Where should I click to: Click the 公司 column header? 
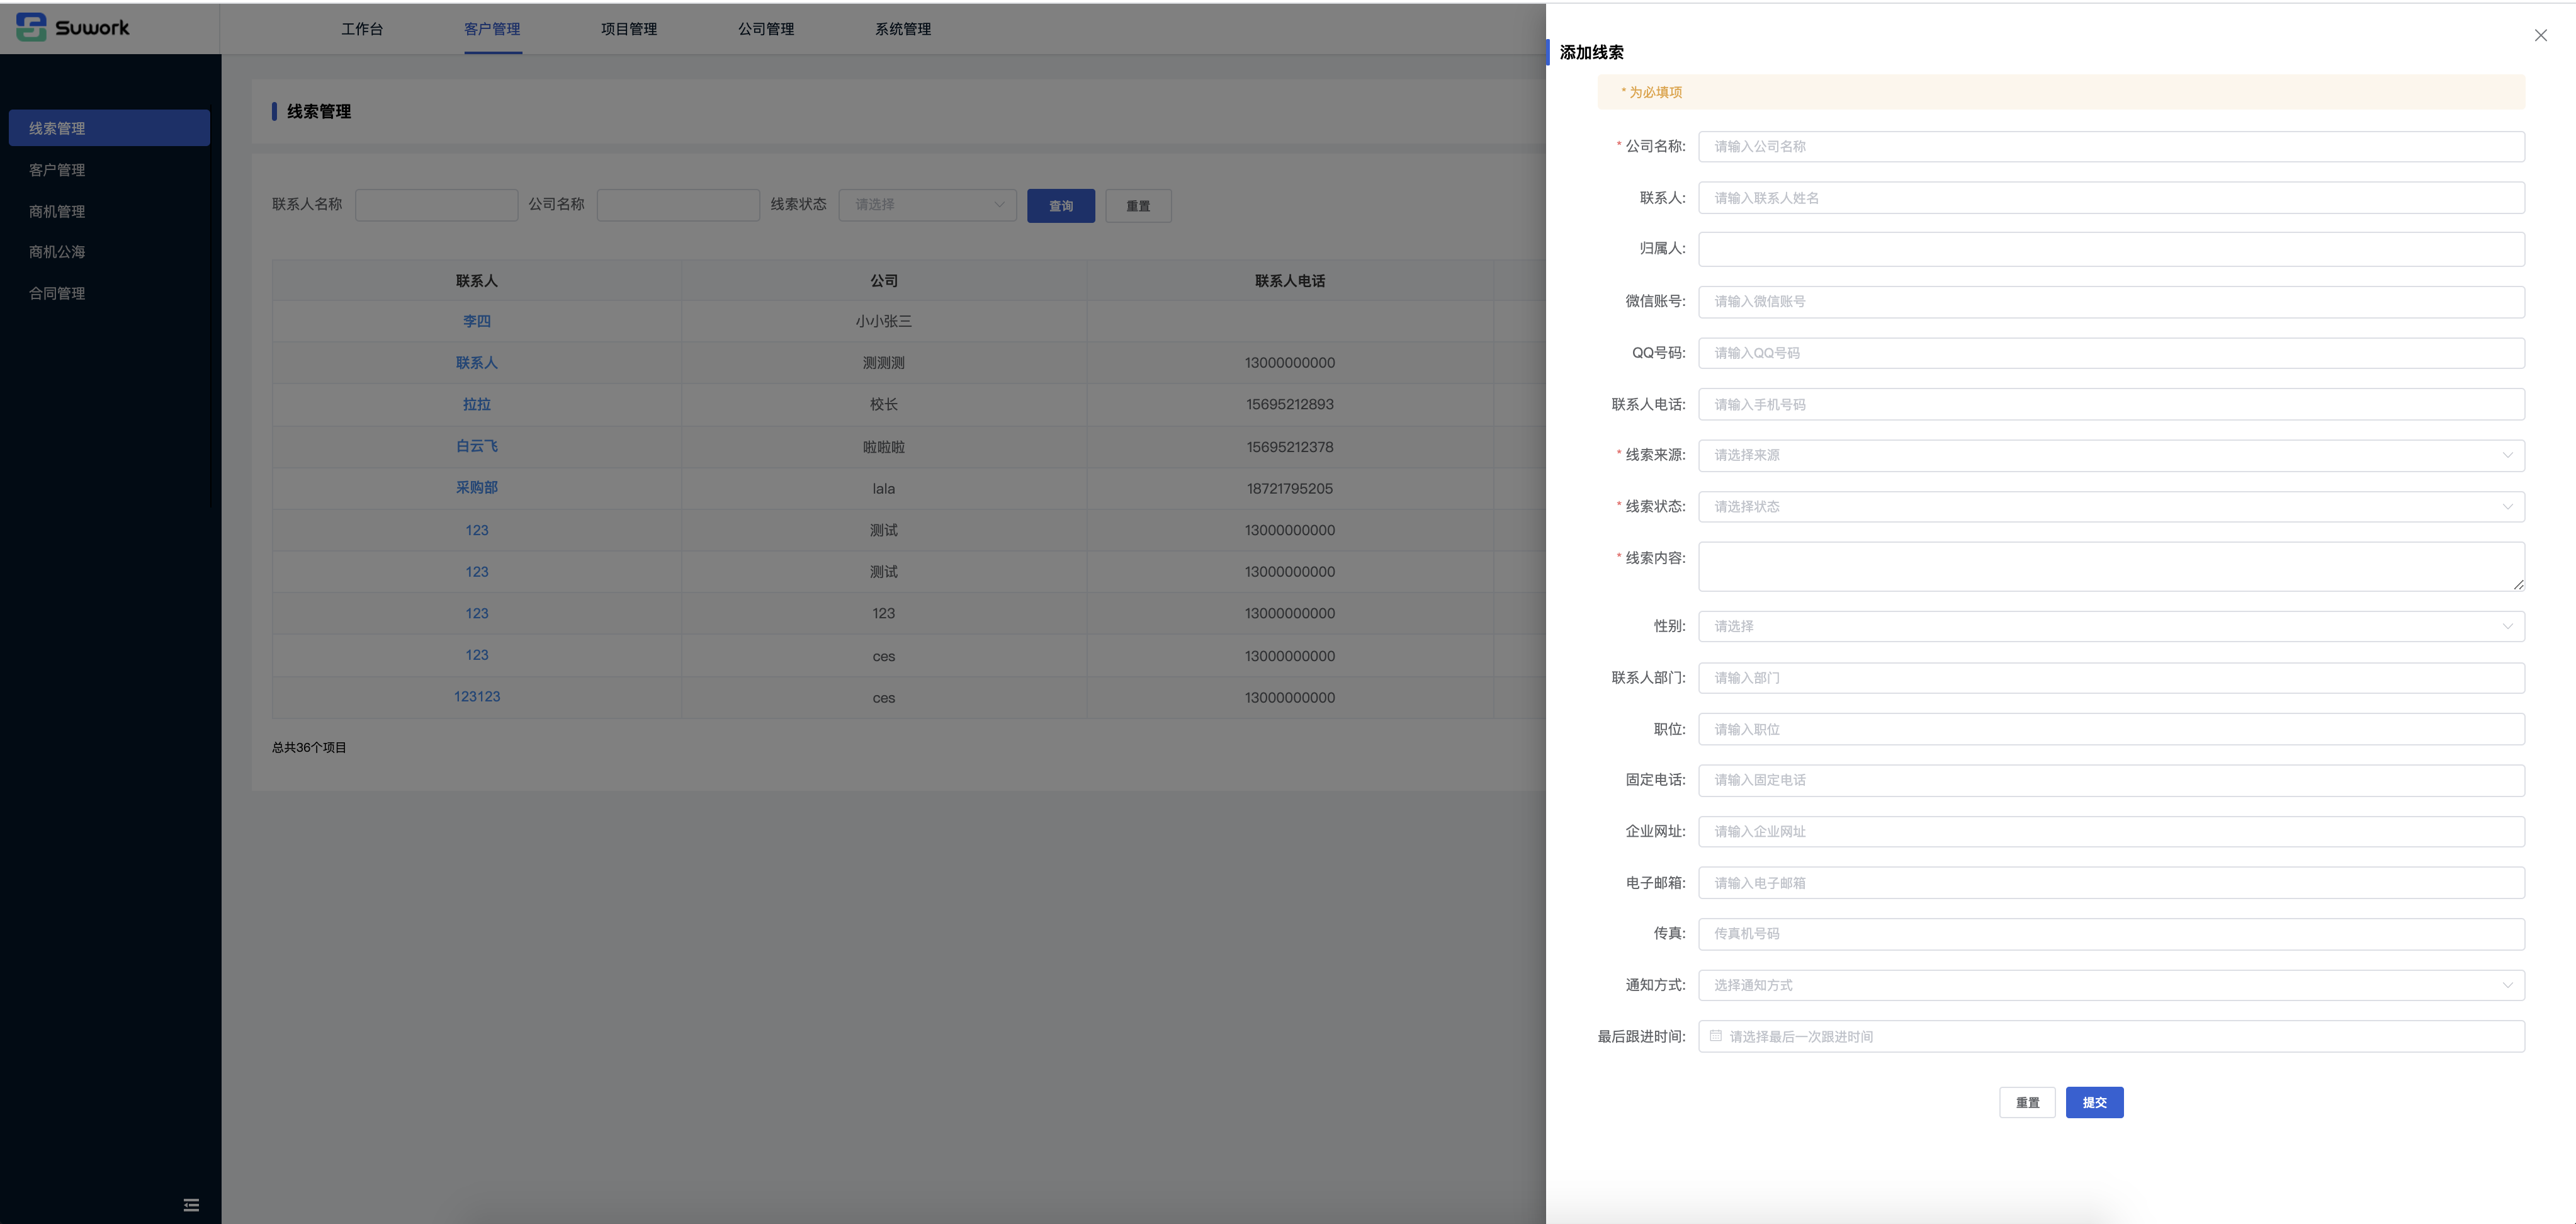(884, 281)
